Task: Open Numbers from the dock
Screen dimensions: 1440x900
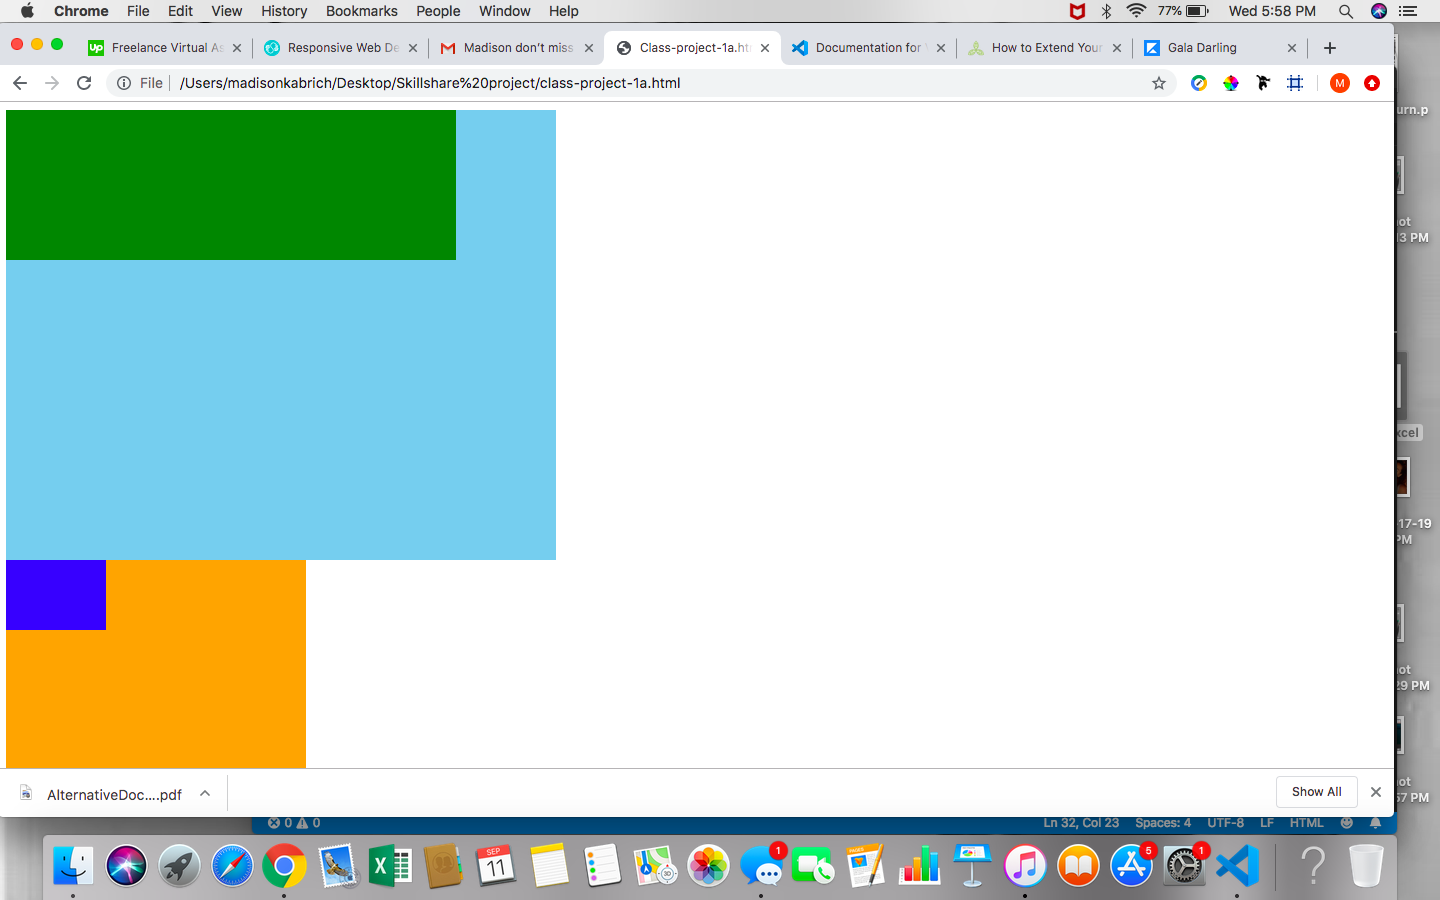Action: (x=919, y=866)
